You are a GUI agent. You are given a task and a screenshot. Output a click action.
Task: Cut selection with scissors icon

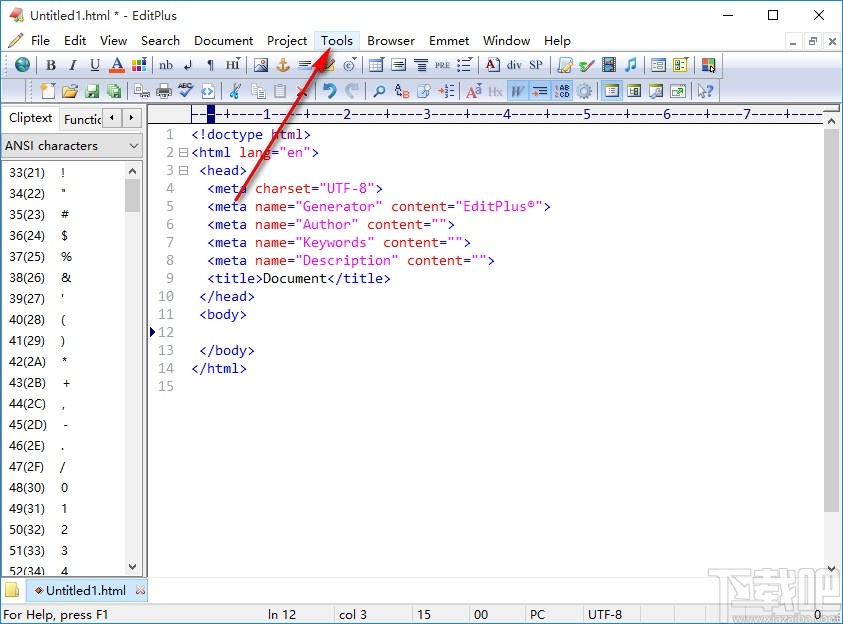click(x=235, y=91)
